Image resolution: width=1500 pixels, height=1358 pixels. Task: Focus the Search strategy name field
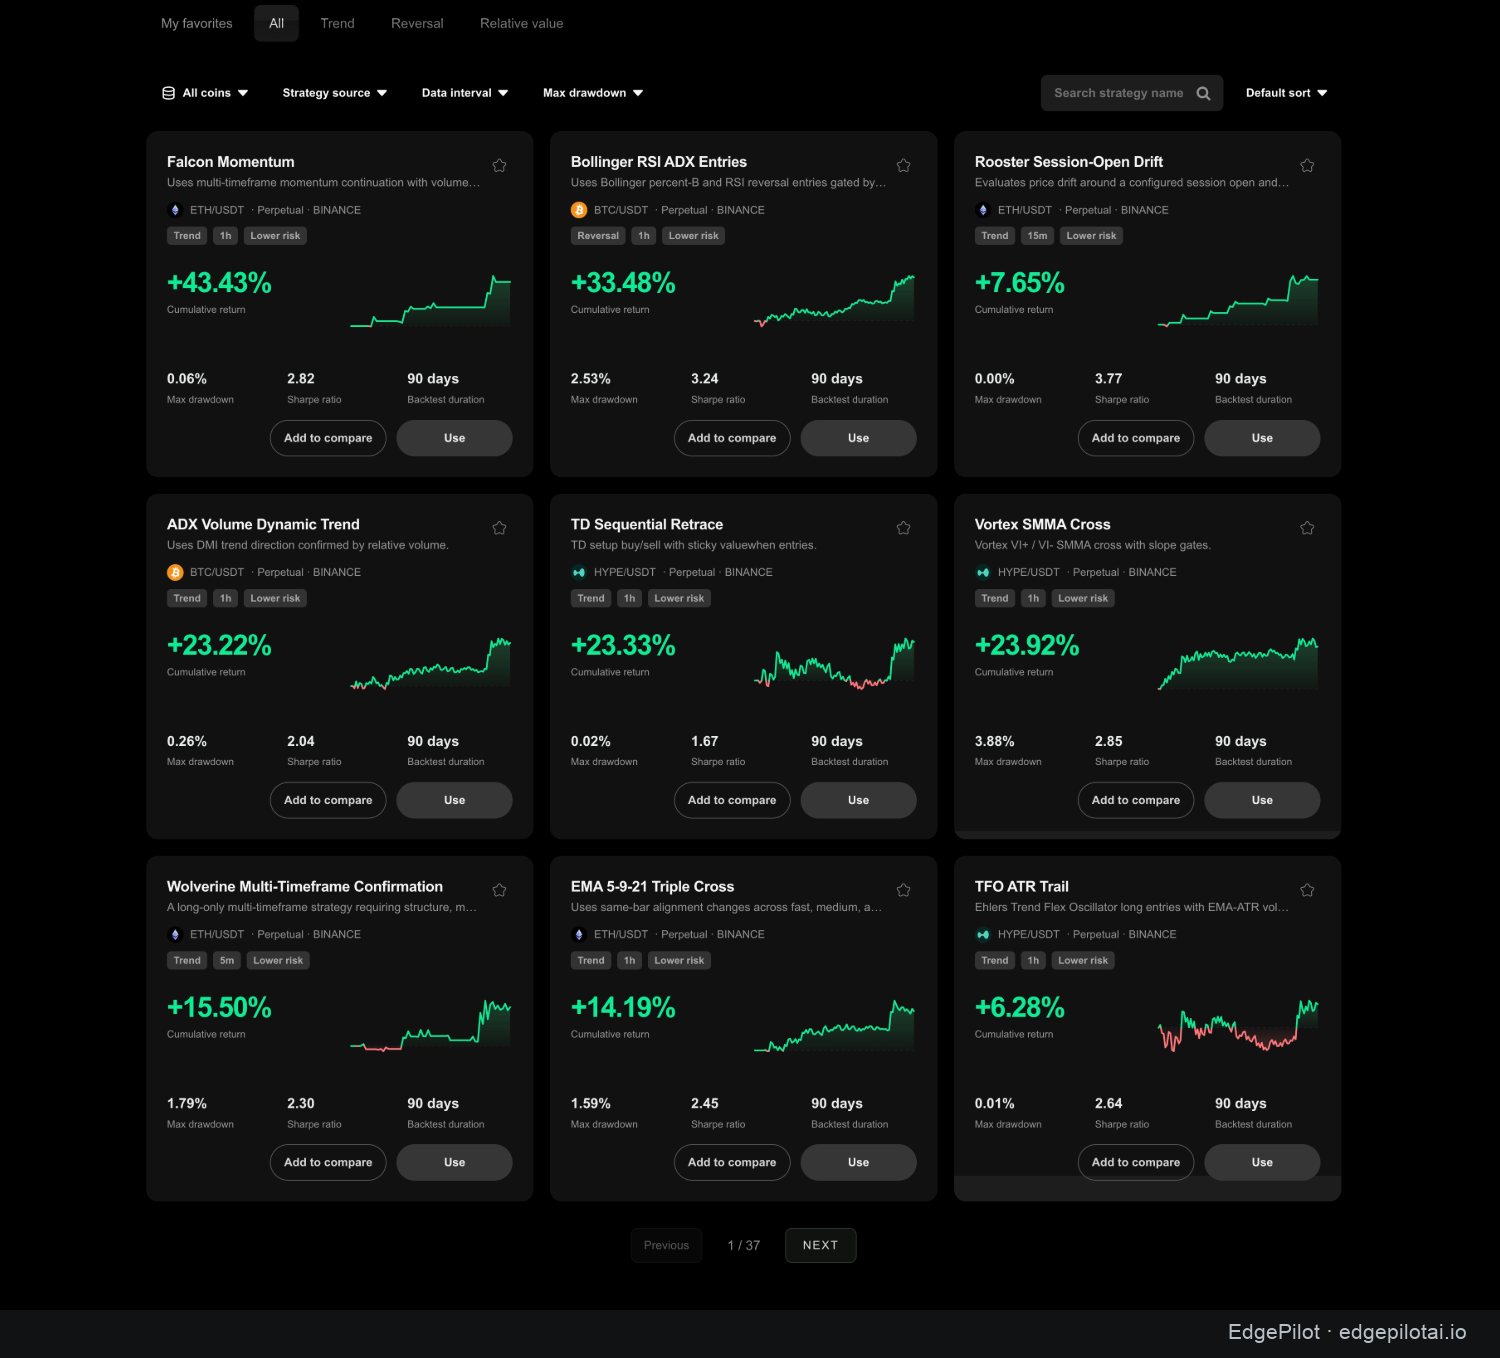click(x=1132, y=93)
